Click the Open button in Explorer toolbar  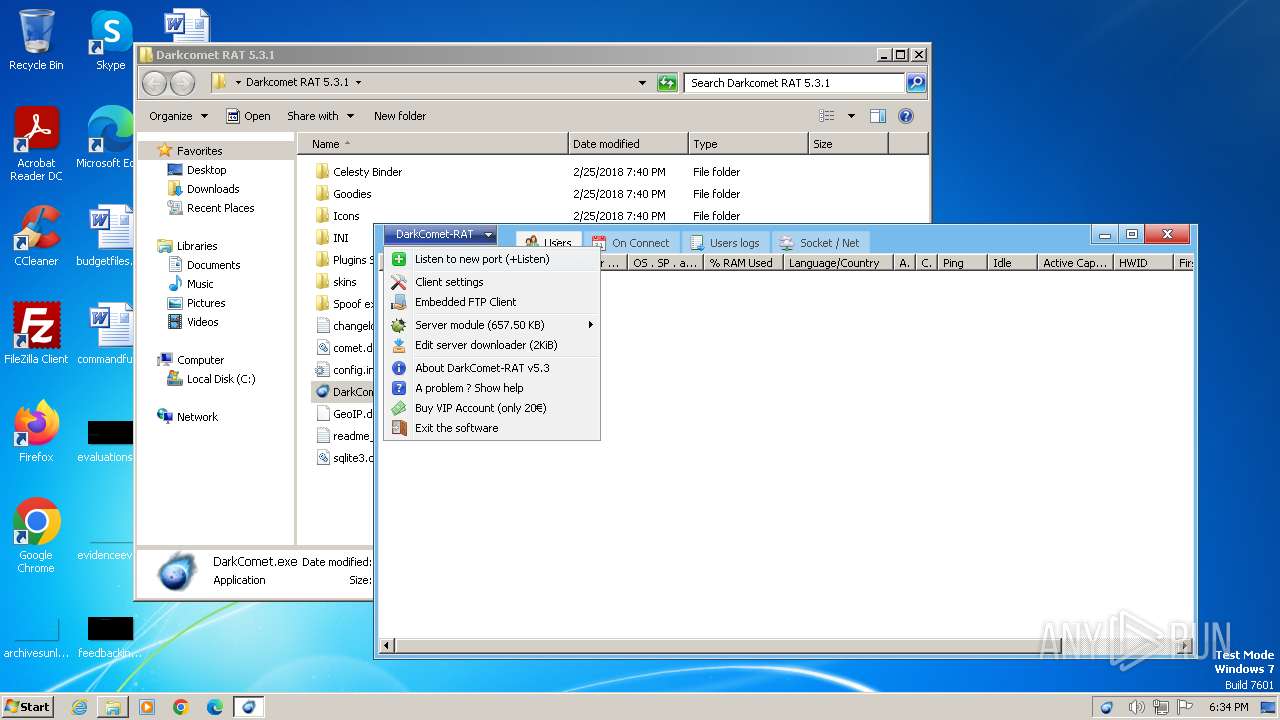pos(248,116)
